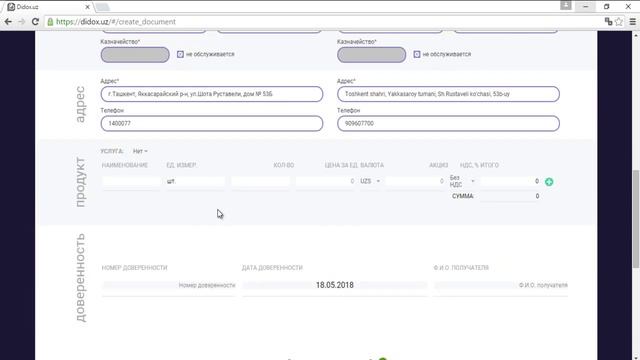Open a new browser tab
640x360 pixels.
[102, 7]
